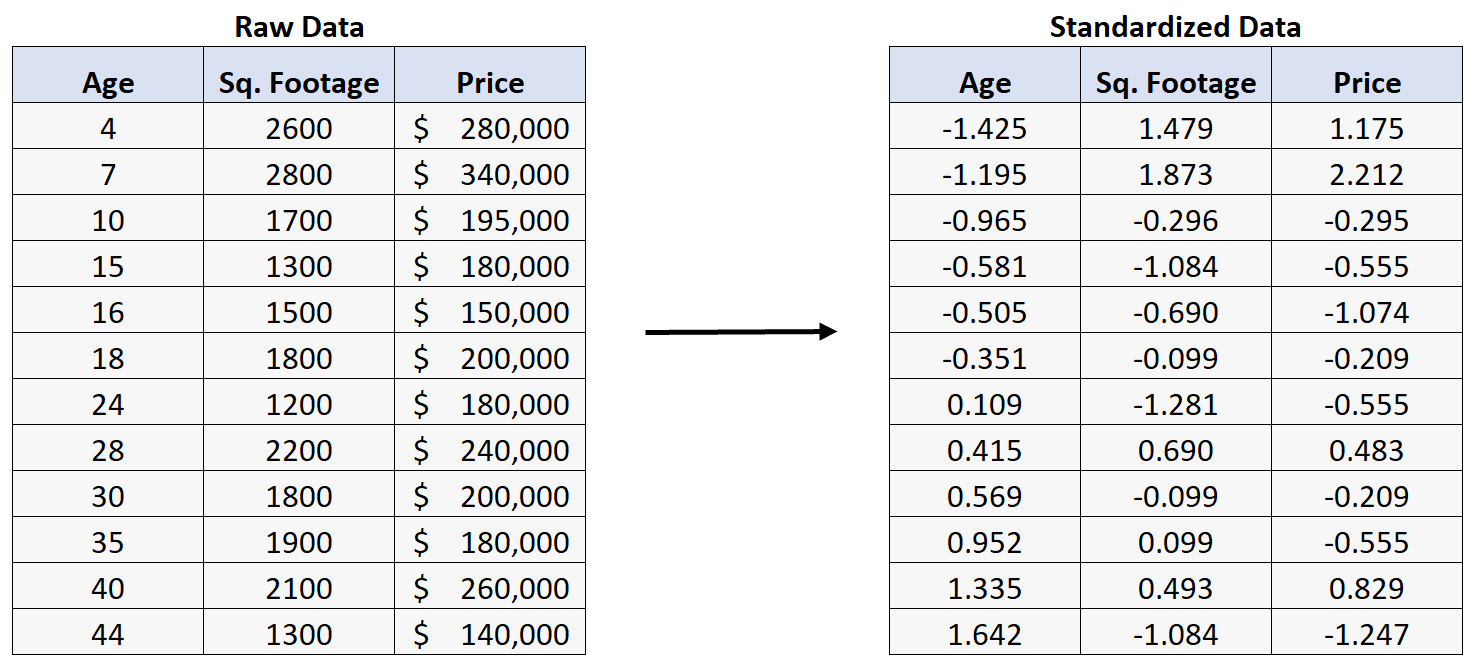Click the Raw Data title
The height and width of the screenshot is (667, 1477).
299,27
